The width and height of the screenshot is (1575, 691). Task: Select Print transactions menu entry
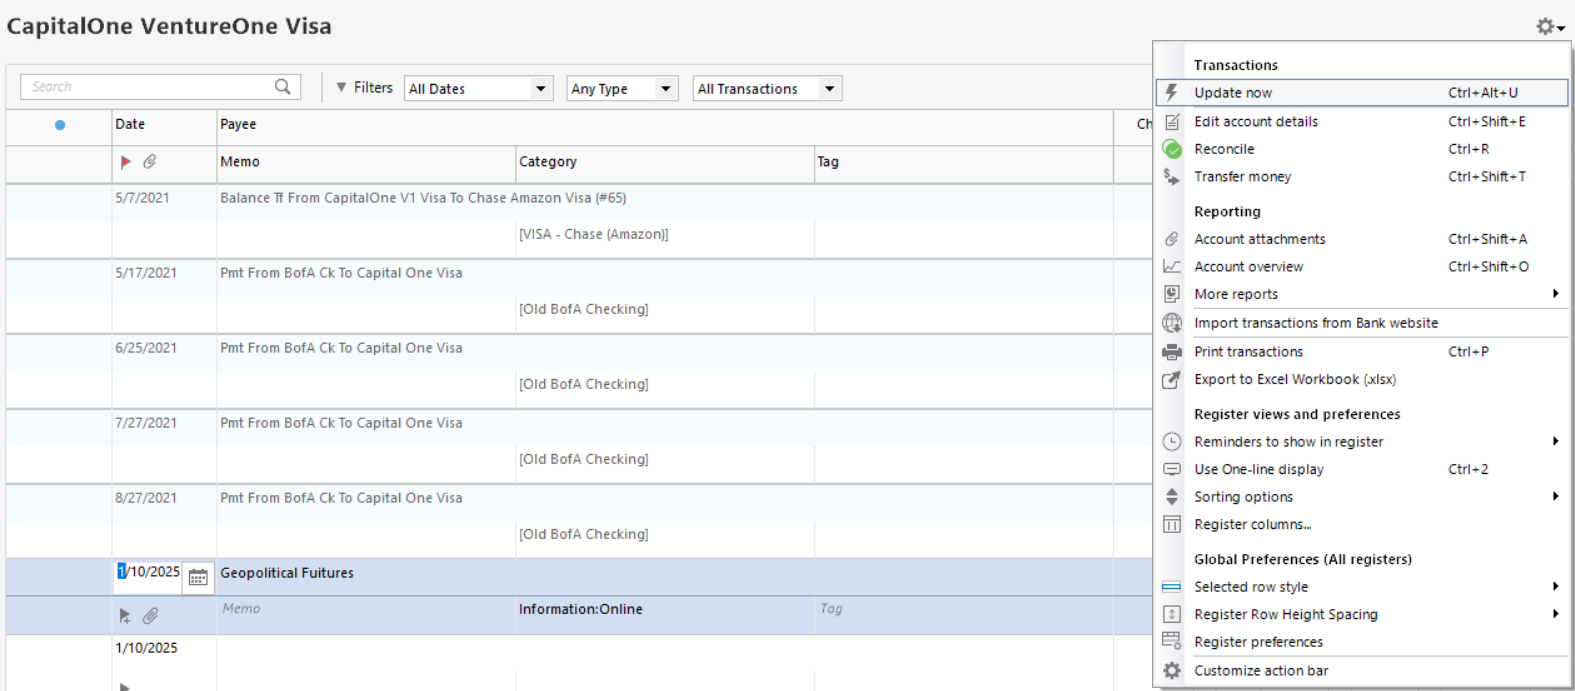point(1362,352)
